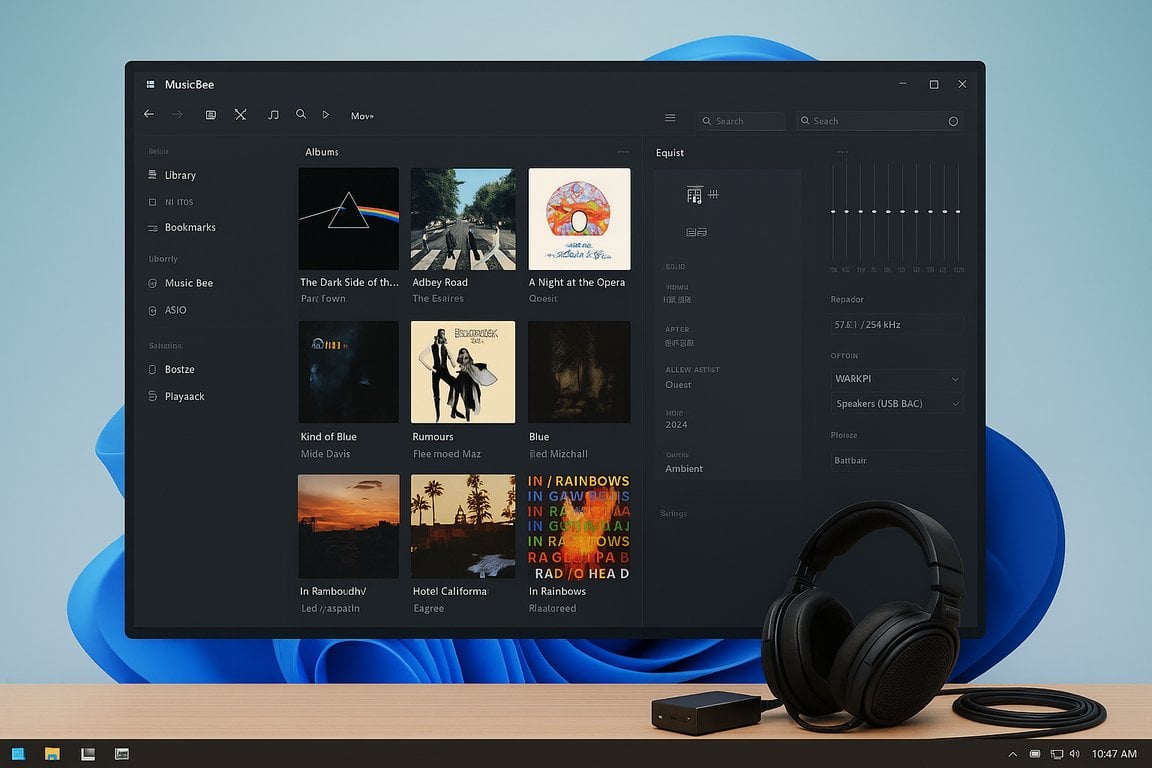The height and width of the screenshot is (768, 1152).
Task: Click the 'Ambient' genre value
Action: [684, 469]
